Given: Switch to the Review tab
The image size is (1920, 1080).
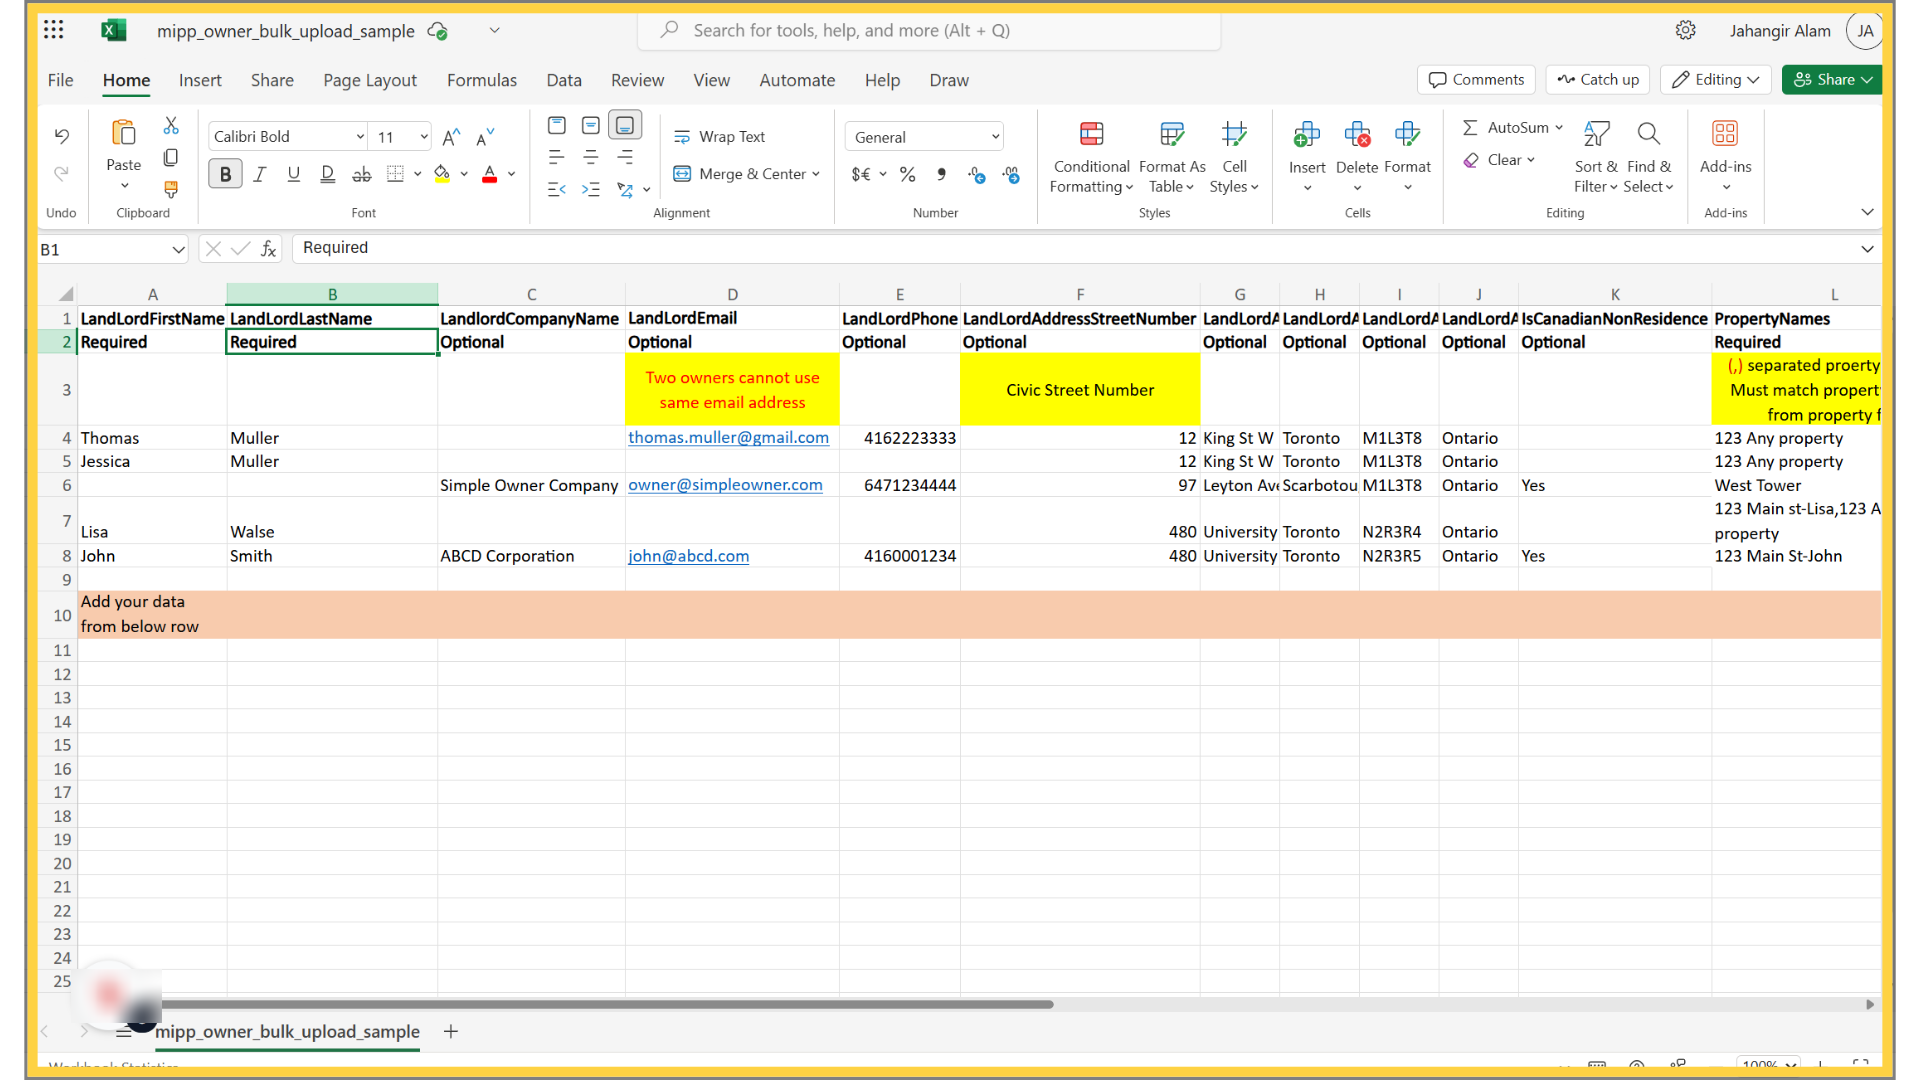Looking at the screenshot, I should tap(637, 80).
